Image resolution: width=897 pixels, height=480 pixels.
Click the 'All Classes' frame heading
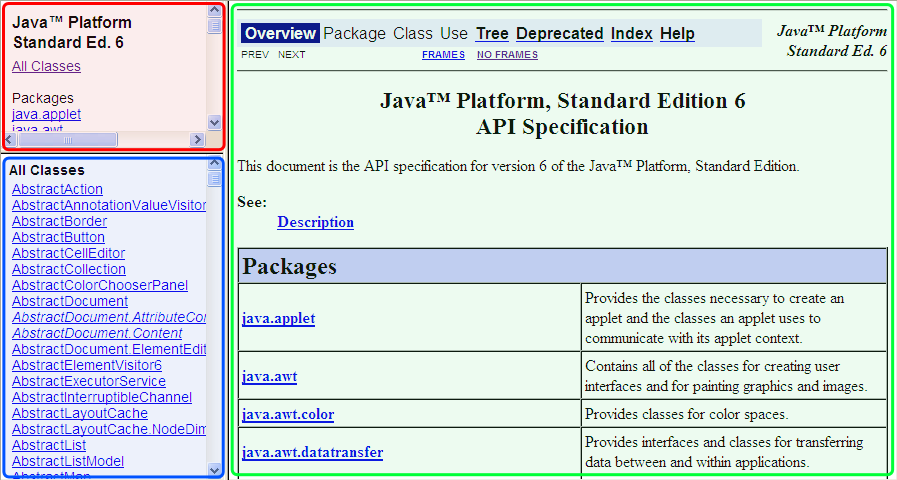(x=47, y=170)
